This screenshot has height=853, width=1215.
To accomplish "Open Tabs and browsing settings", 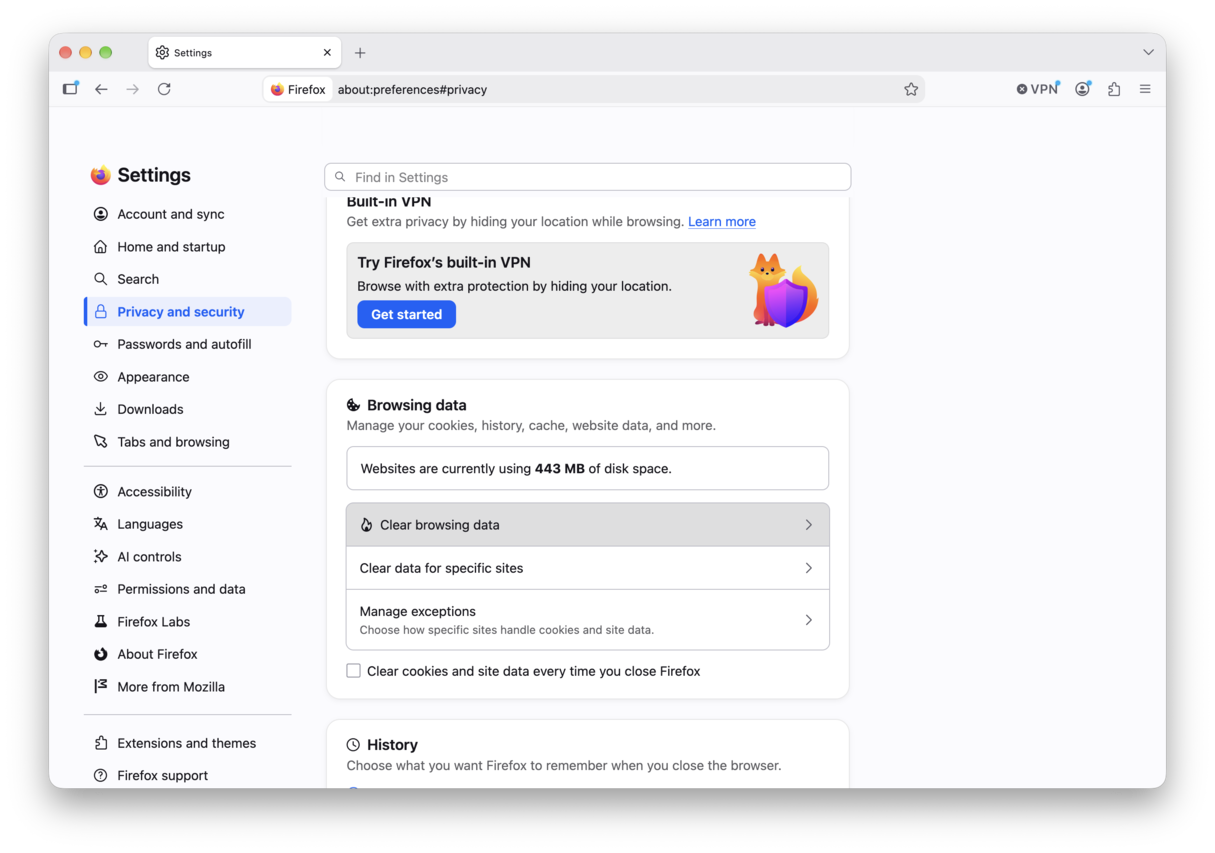I will point(188,442).
